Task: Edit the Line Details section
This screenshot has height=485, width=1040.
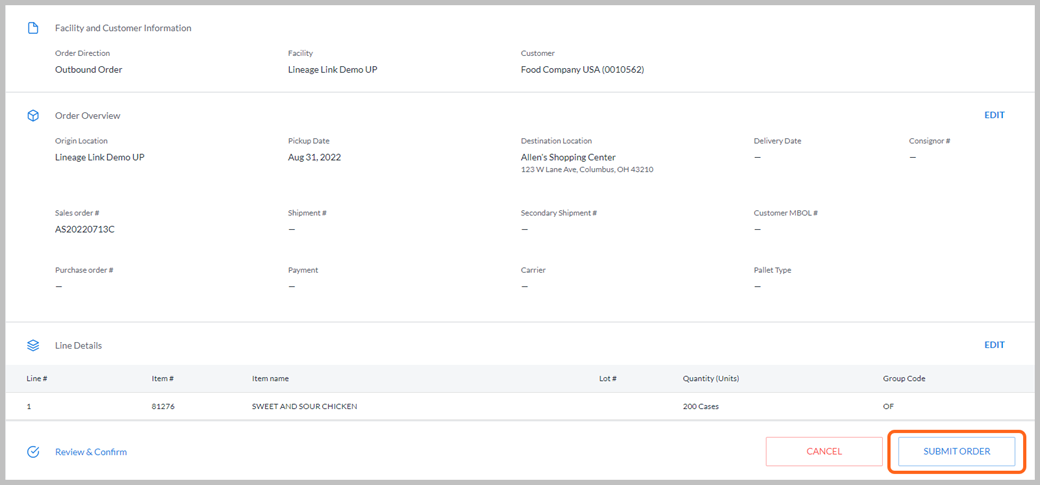Action: 994,345
